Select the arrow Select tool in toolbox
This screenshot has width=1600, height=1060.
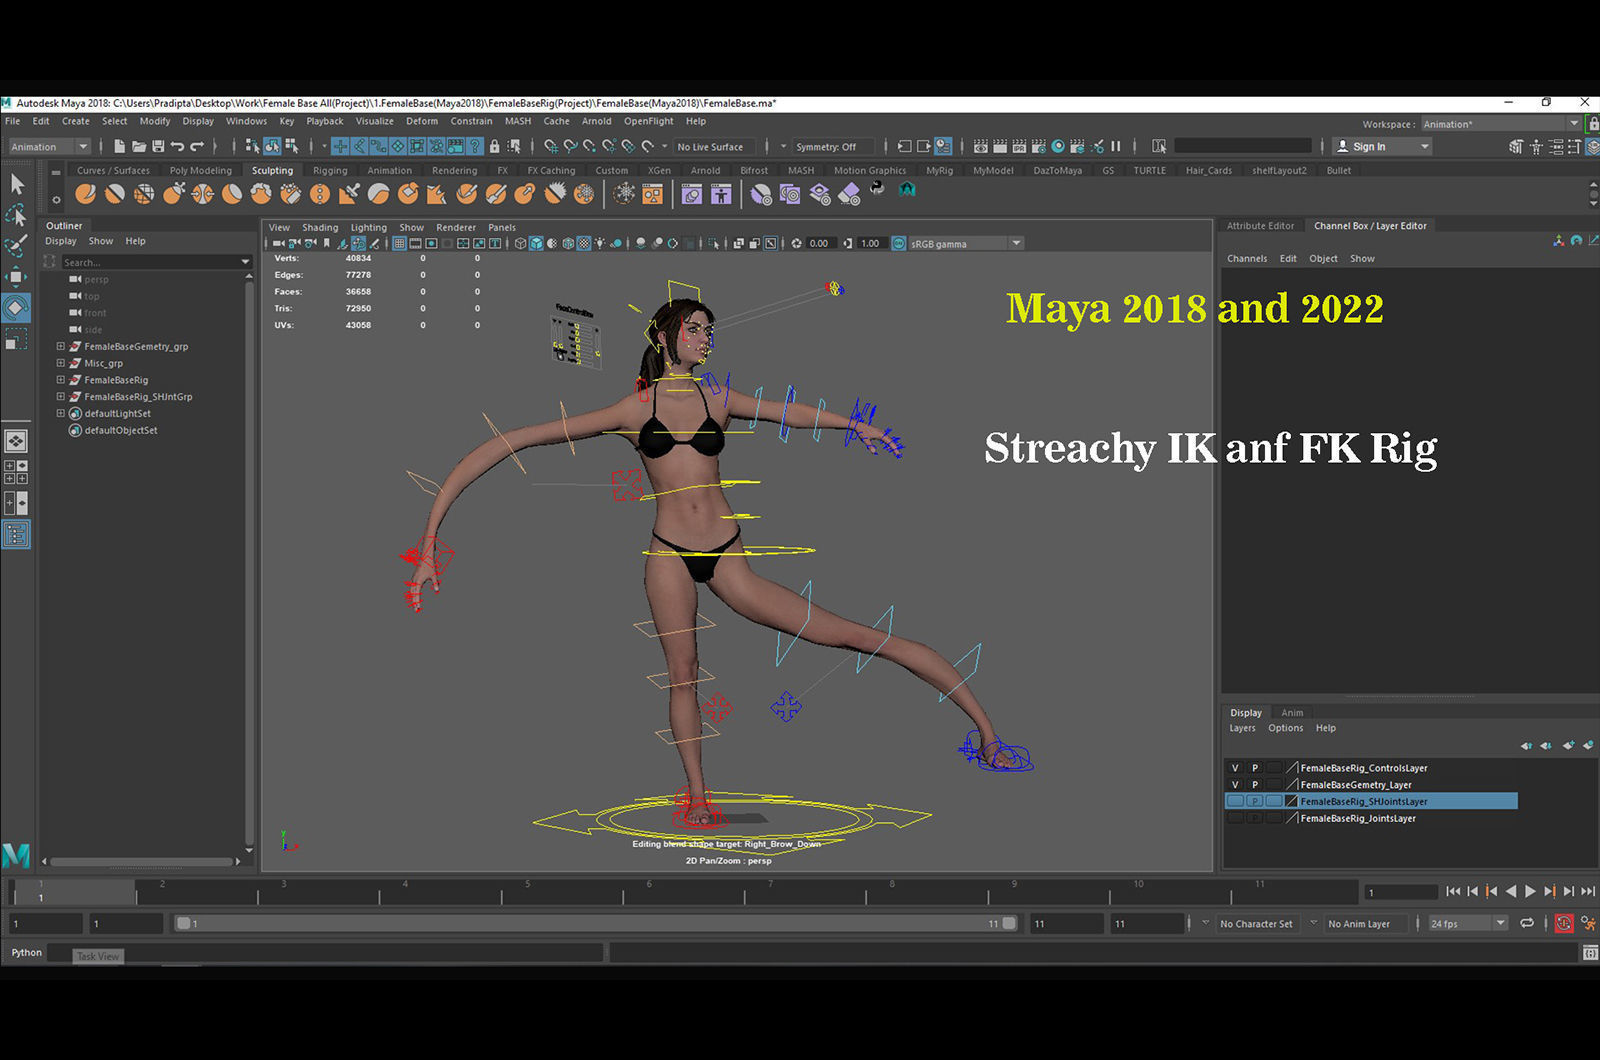click(17, 184)
